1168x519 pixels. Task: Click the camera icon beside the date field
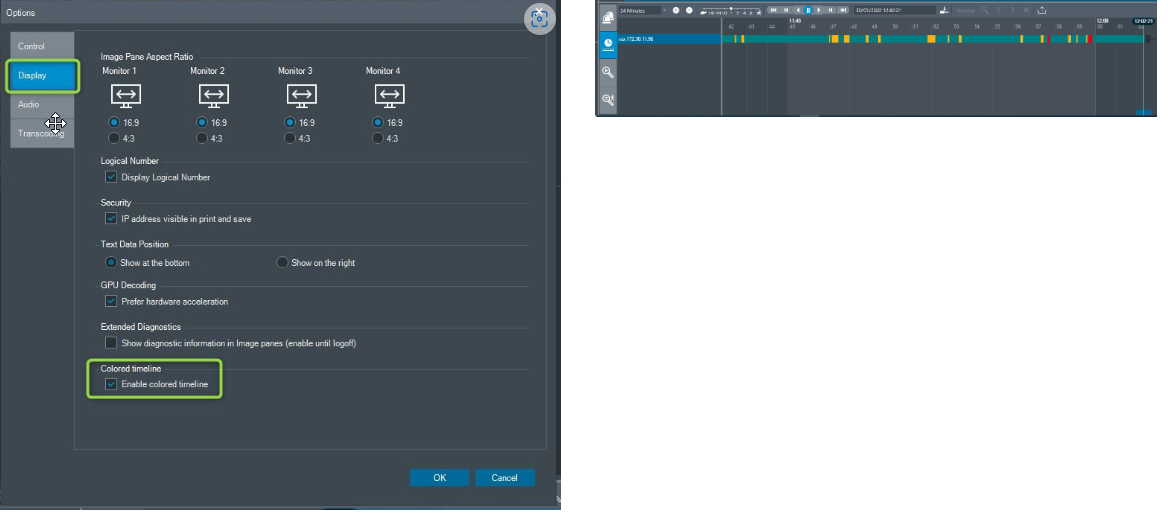[945, 10]
